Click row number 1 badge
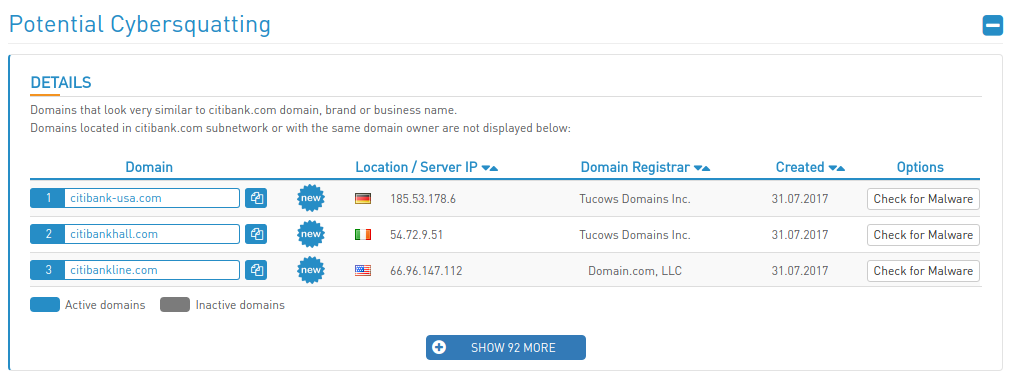The width and height of the screenshot is (1014, 386). pos(47,198)
